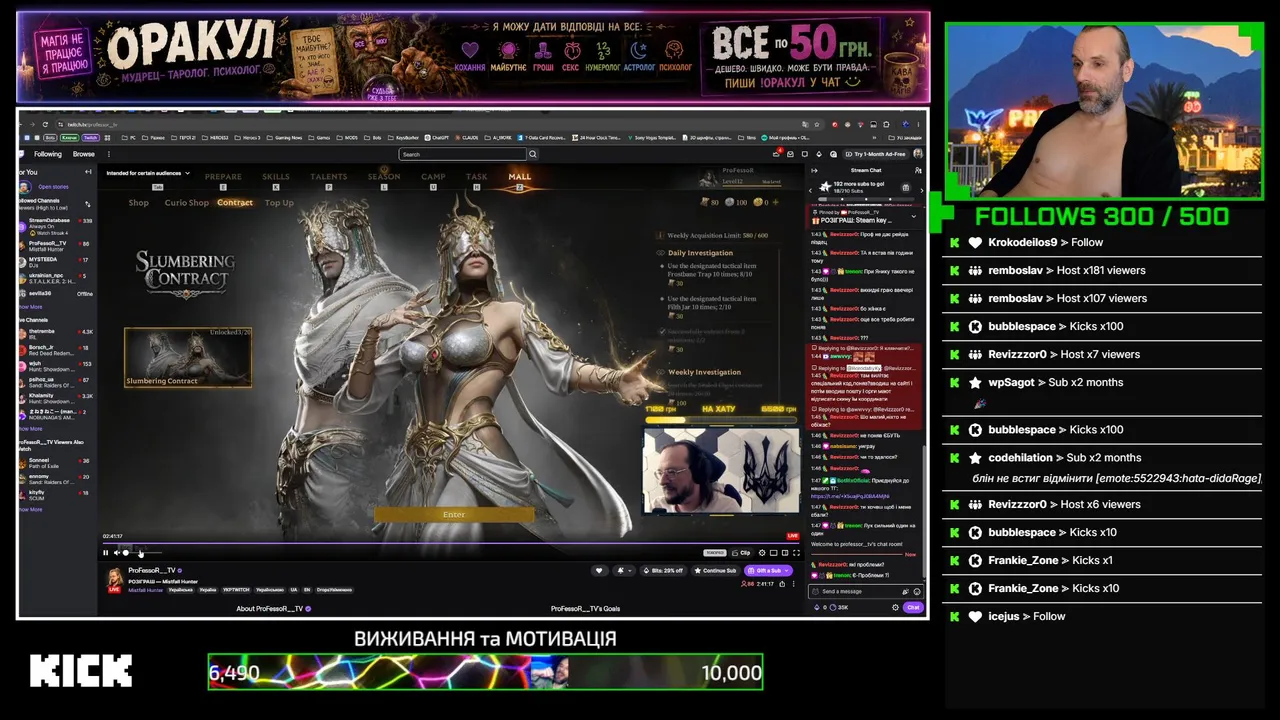Select the CAMP game tab
Viewport: 1280px width, 720px height.
pos(433,177)
